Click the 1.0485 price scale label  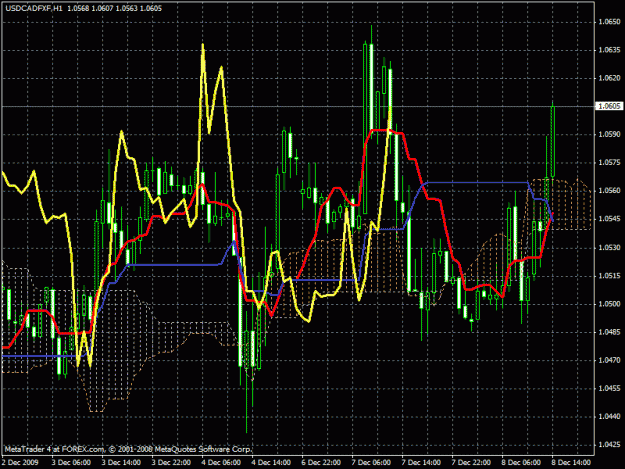coord(609,332)
